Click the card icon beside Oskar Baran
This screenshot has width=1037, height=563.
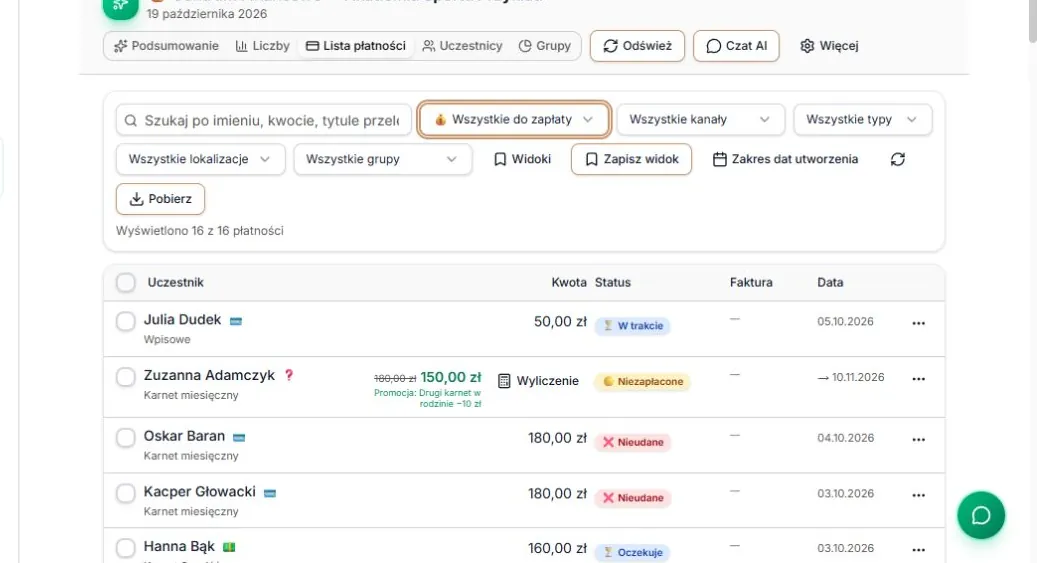[239, 437]
